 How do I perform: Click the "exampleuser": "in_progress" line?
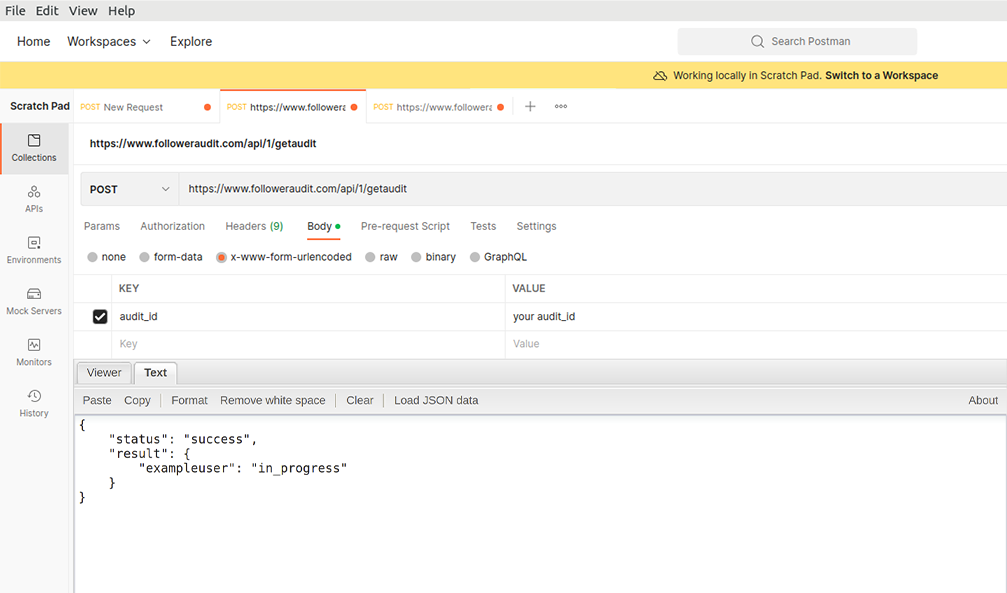pyautogui.click(x=243, y=468)
